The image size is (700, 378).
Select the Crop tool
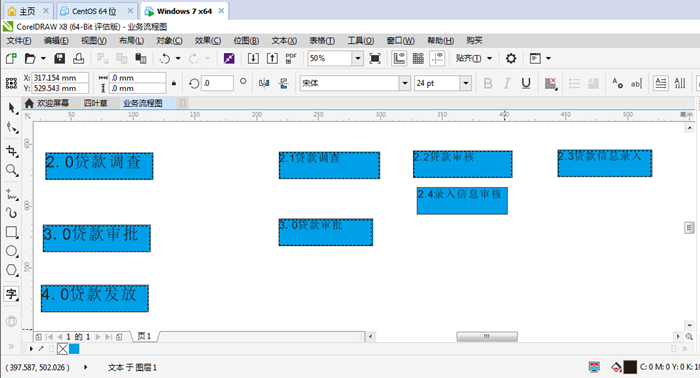point(11,151)
